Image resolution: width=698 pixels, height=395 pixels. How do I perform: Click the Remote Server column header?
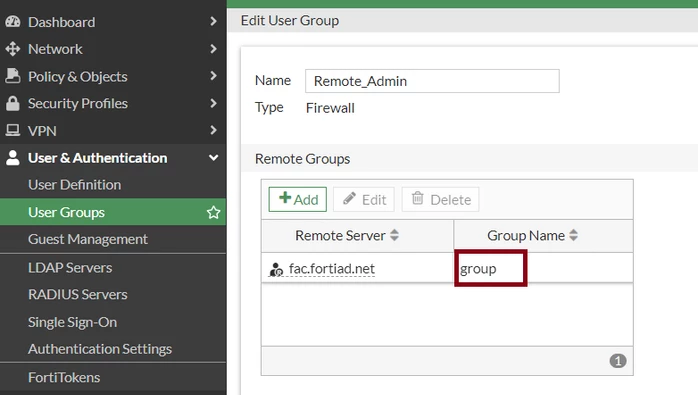point(357,236)
